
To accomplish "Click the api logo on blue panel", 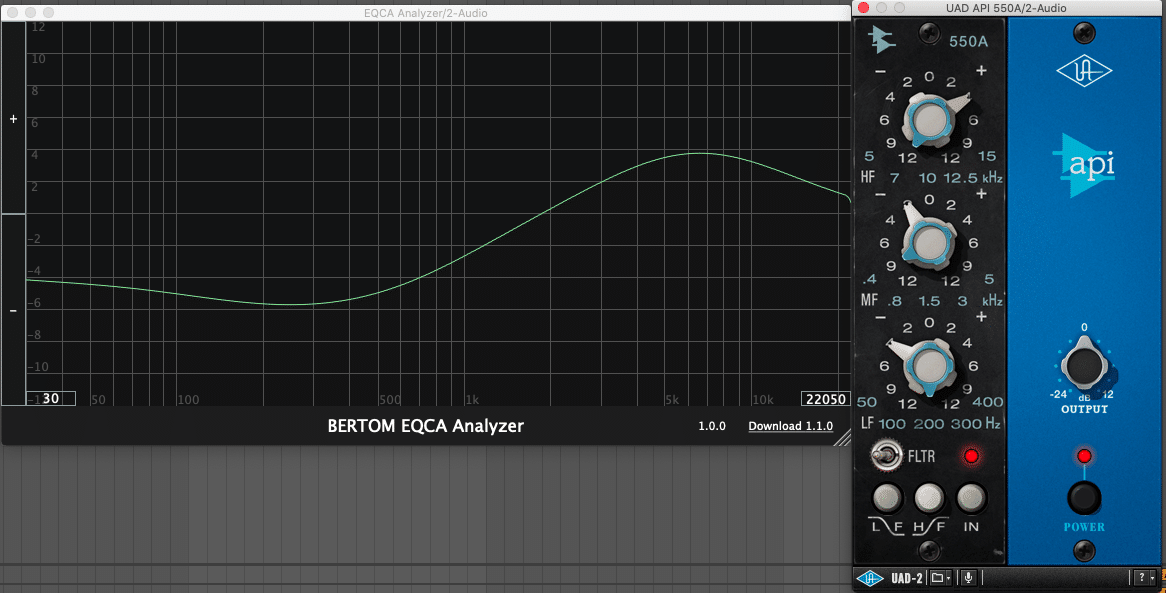I will click(1083, 165).
